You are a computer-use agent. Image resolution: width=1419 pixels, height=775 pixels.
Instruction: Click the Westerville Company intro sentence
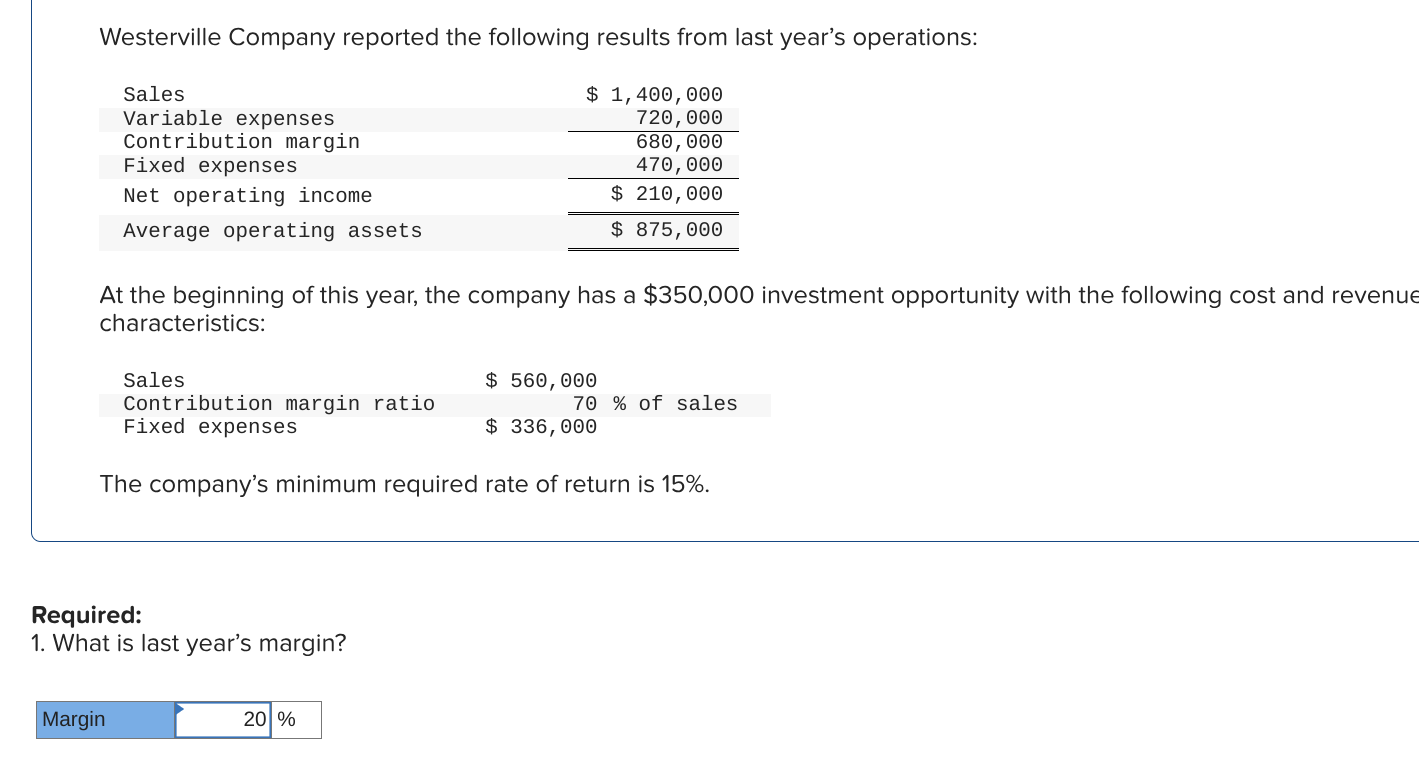(538, 38)
